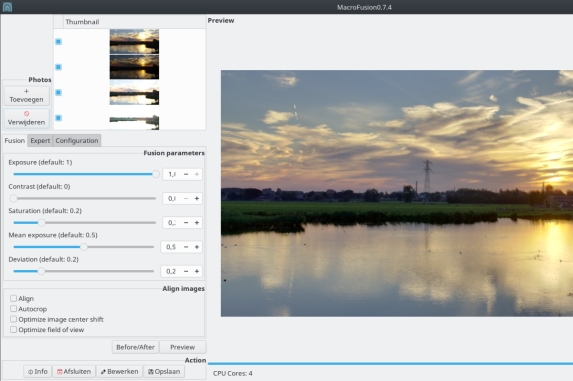Increase Deviation with the plus button
This screenshot has height=381, width=573.
(197, 271)
